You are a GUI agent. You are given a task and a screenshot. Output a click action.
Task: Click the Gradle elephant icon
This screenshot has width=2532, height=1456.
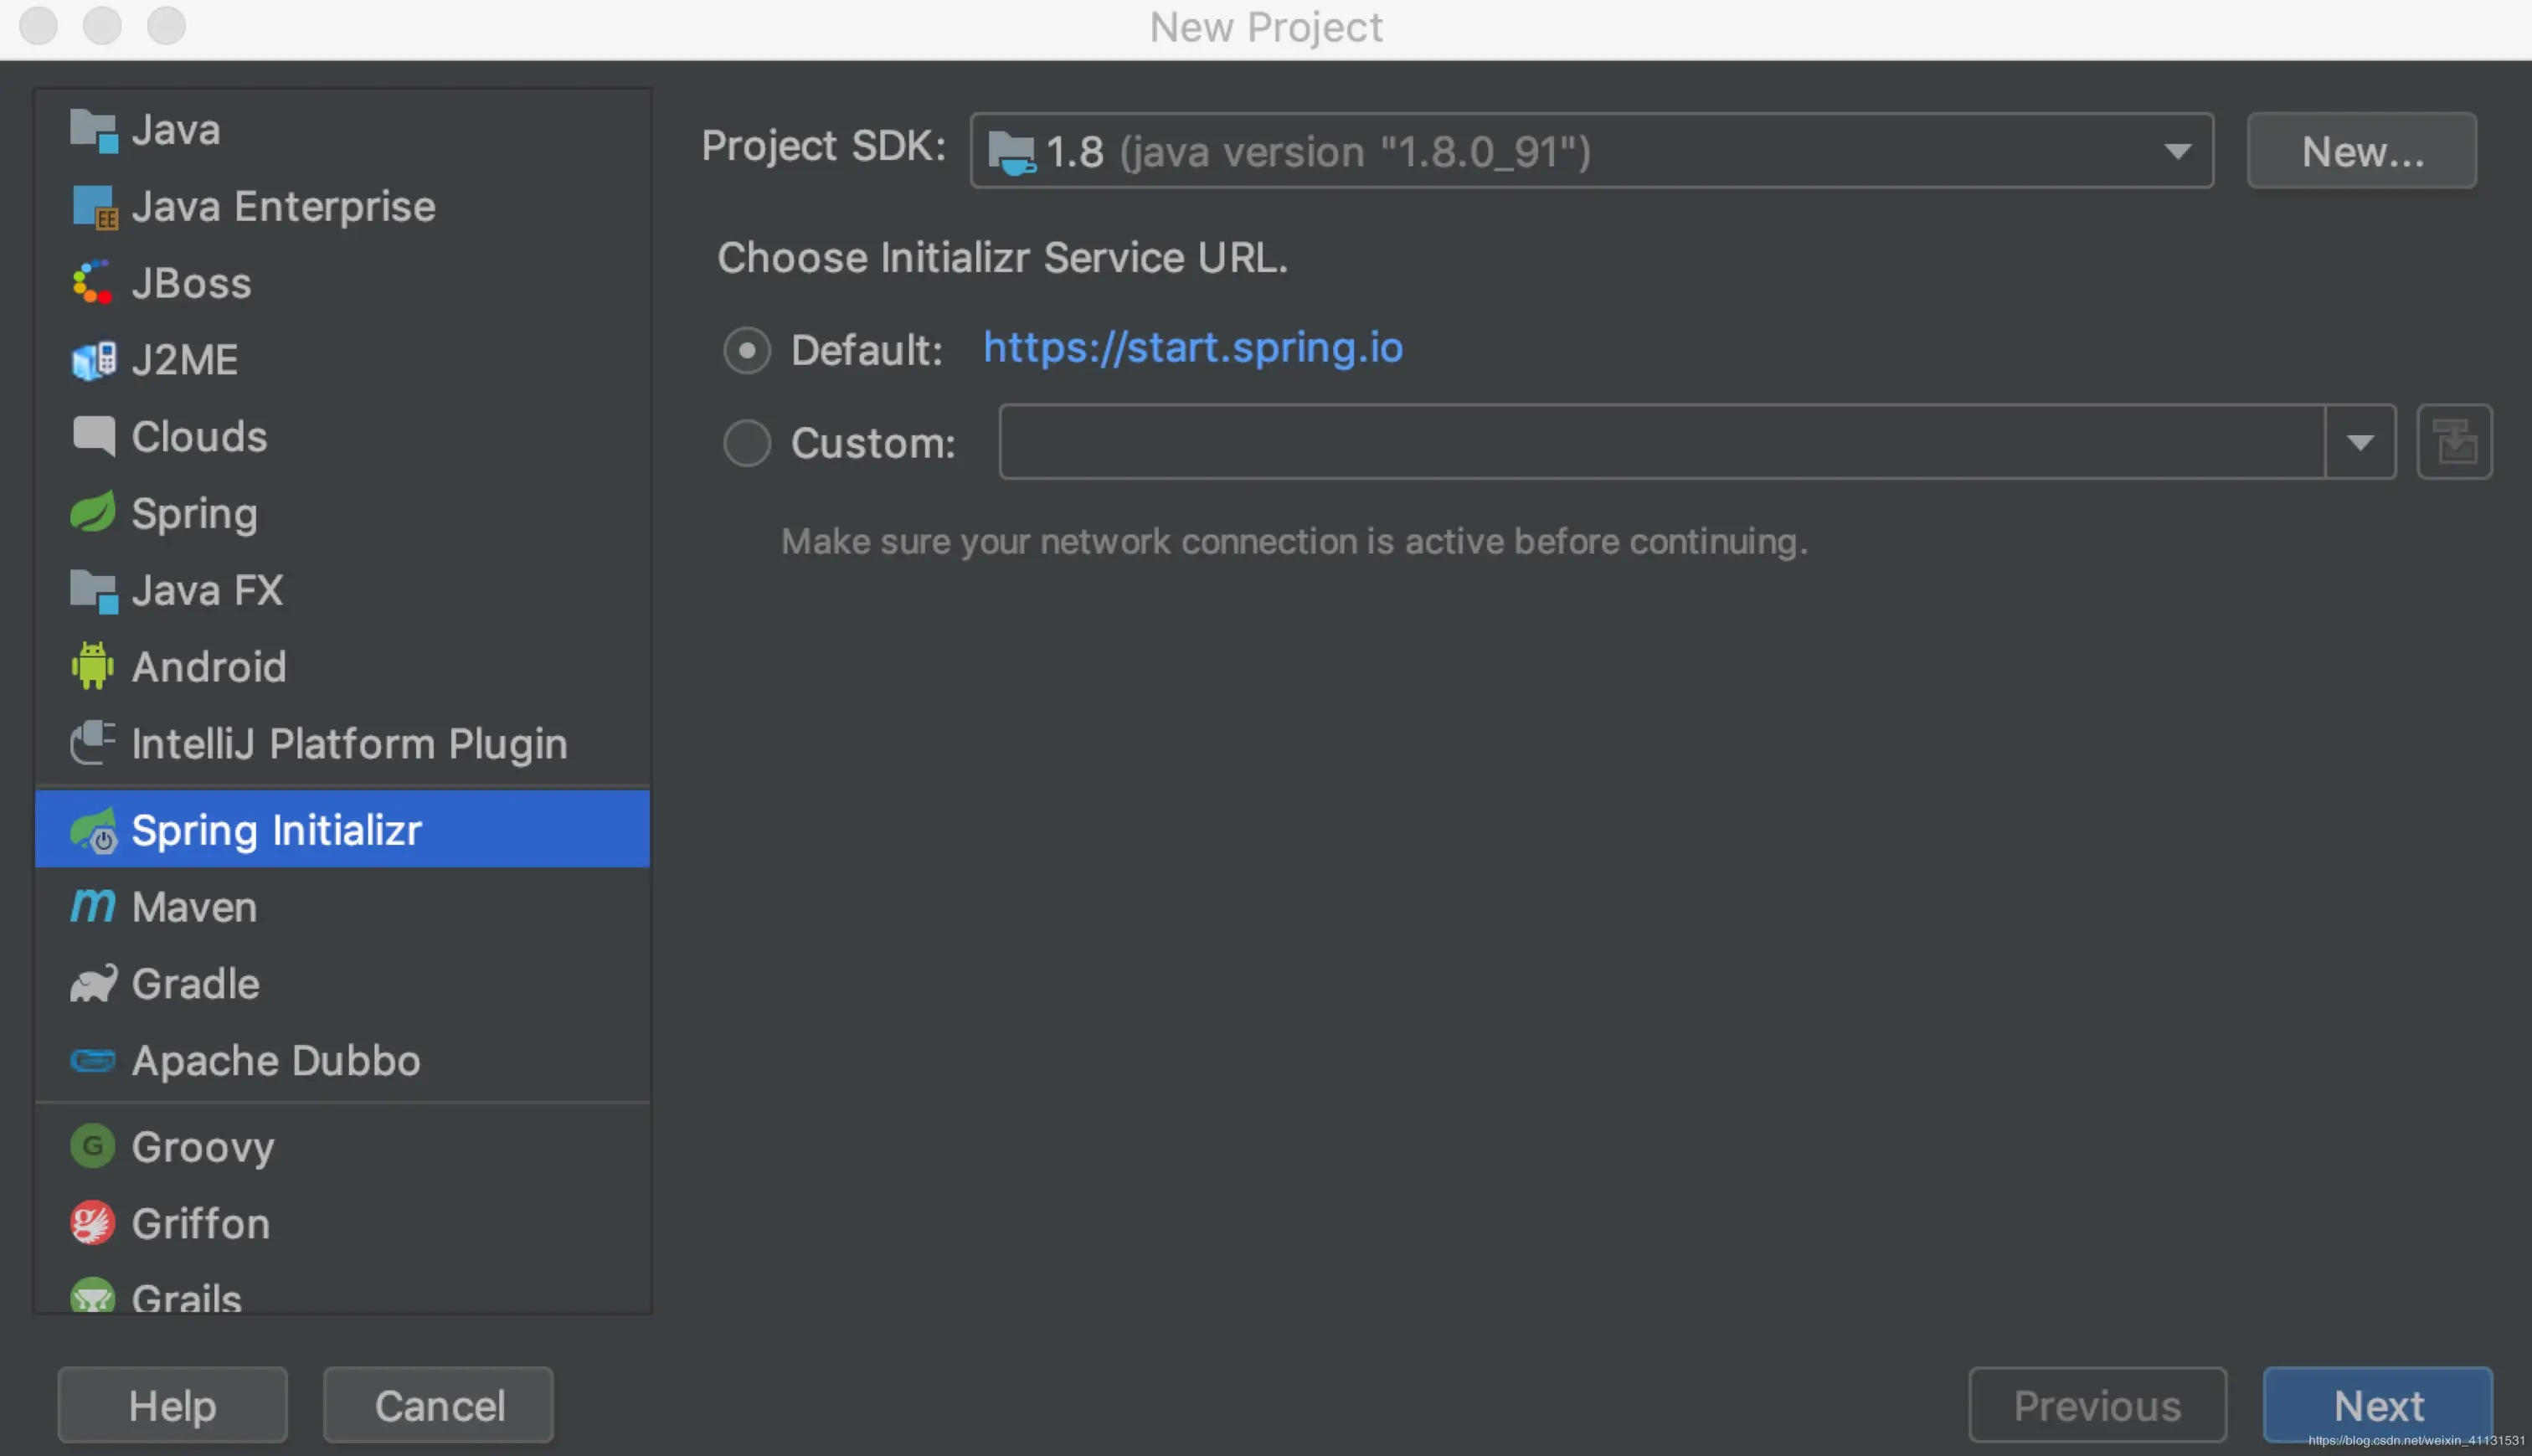pyautogui.click(x=92, y=983)
